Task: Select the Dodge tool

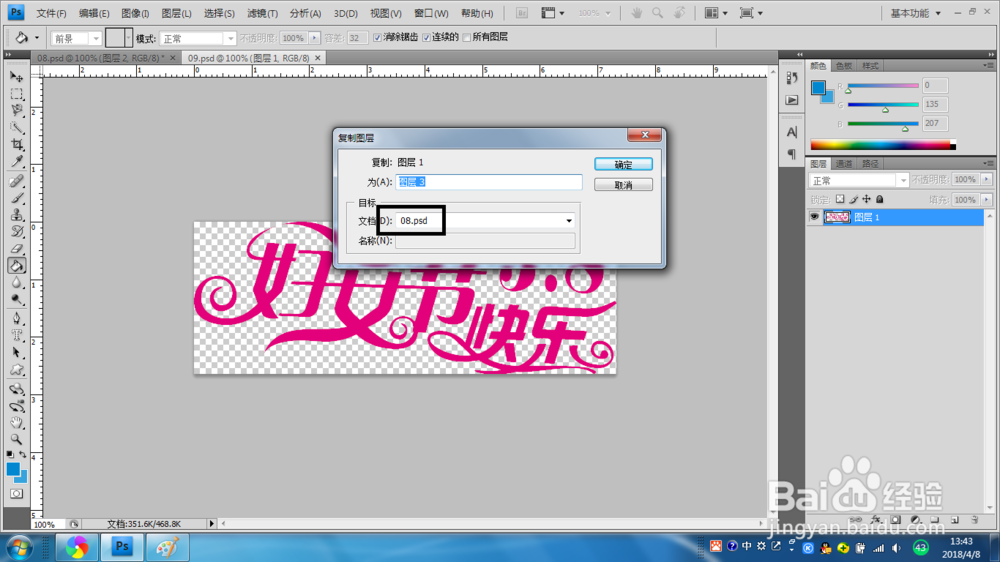Action: [17, 299]
